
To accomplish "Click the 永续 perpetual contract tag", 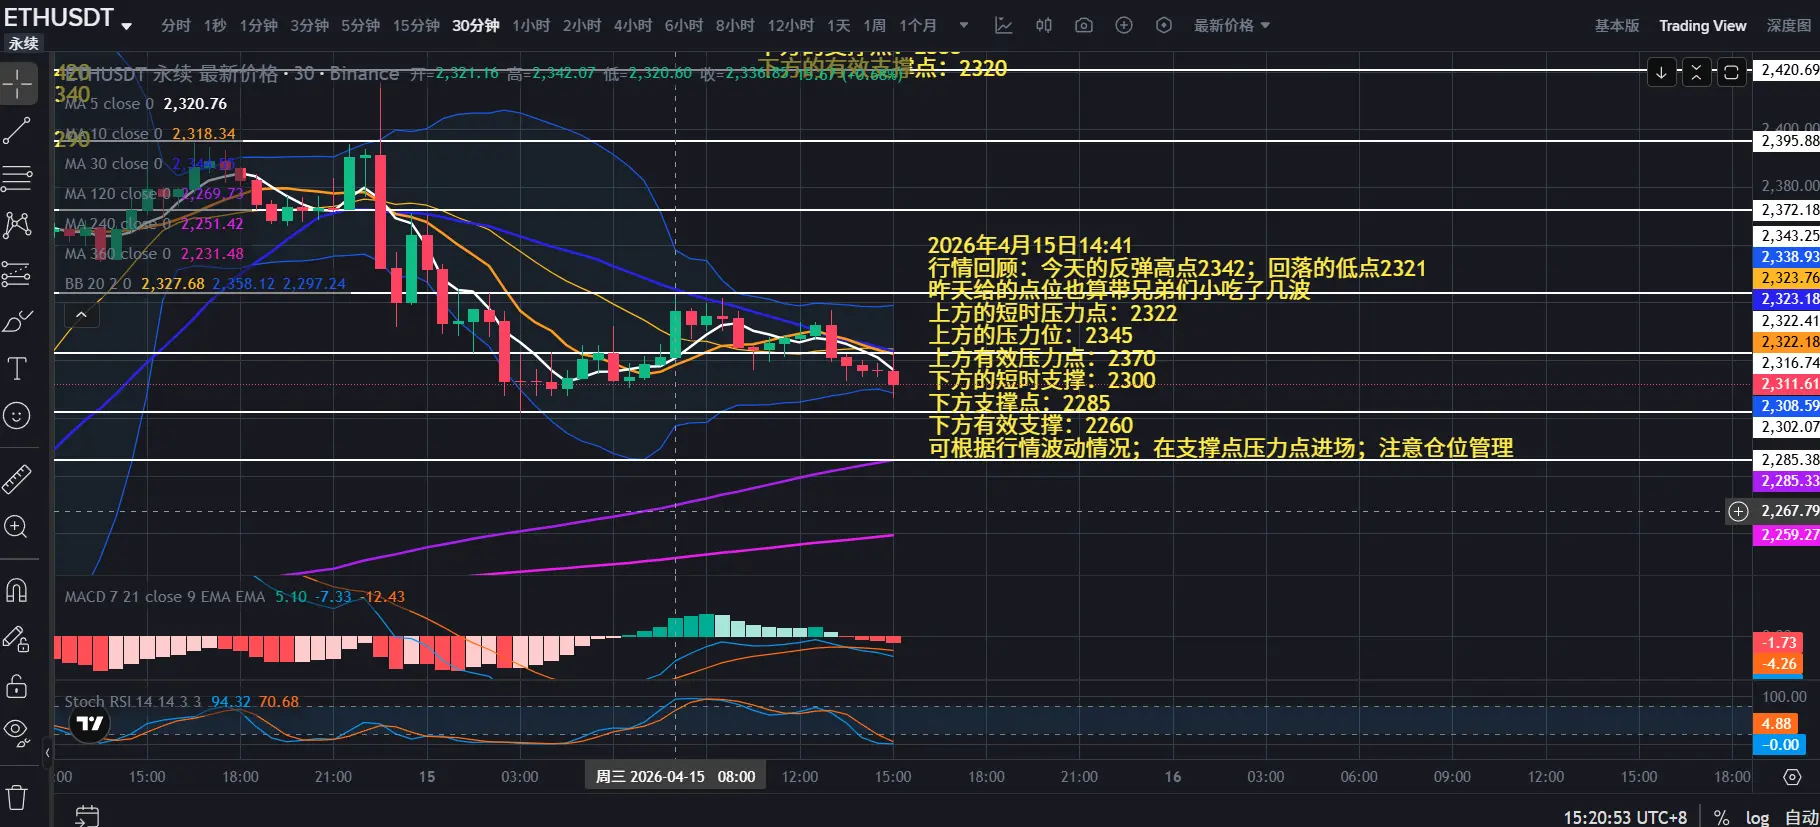I will tap(24, 43).
